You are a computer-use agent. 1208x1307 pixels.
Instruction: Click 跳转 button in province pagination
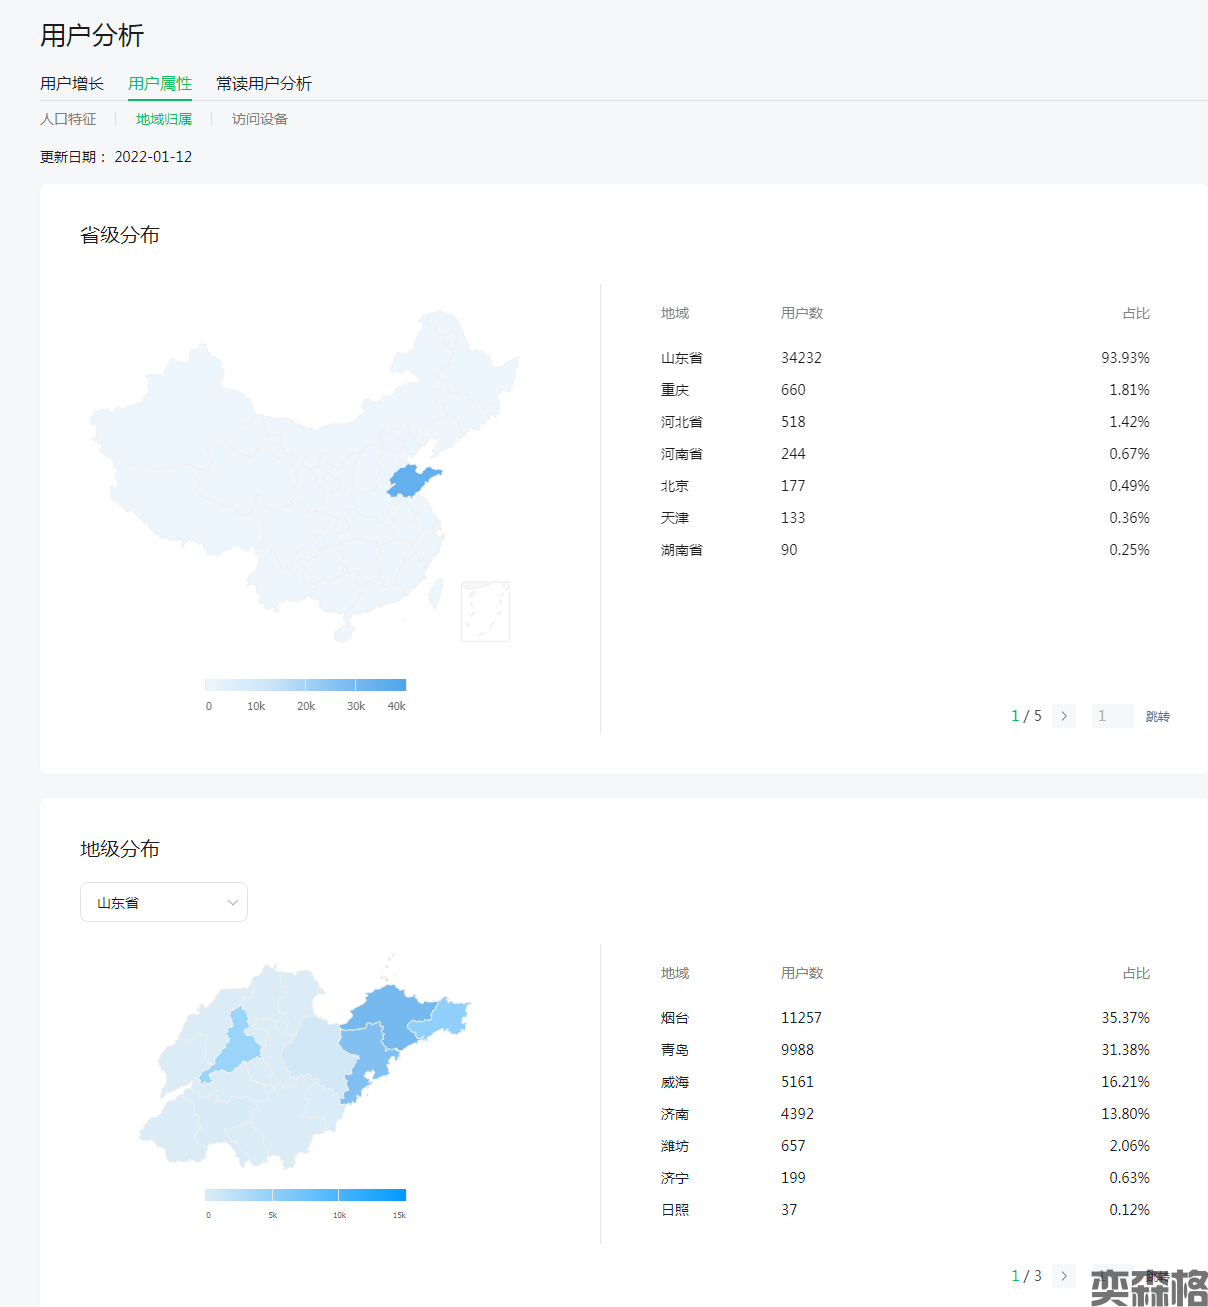pyautogui.click(x=1157, y=717)
